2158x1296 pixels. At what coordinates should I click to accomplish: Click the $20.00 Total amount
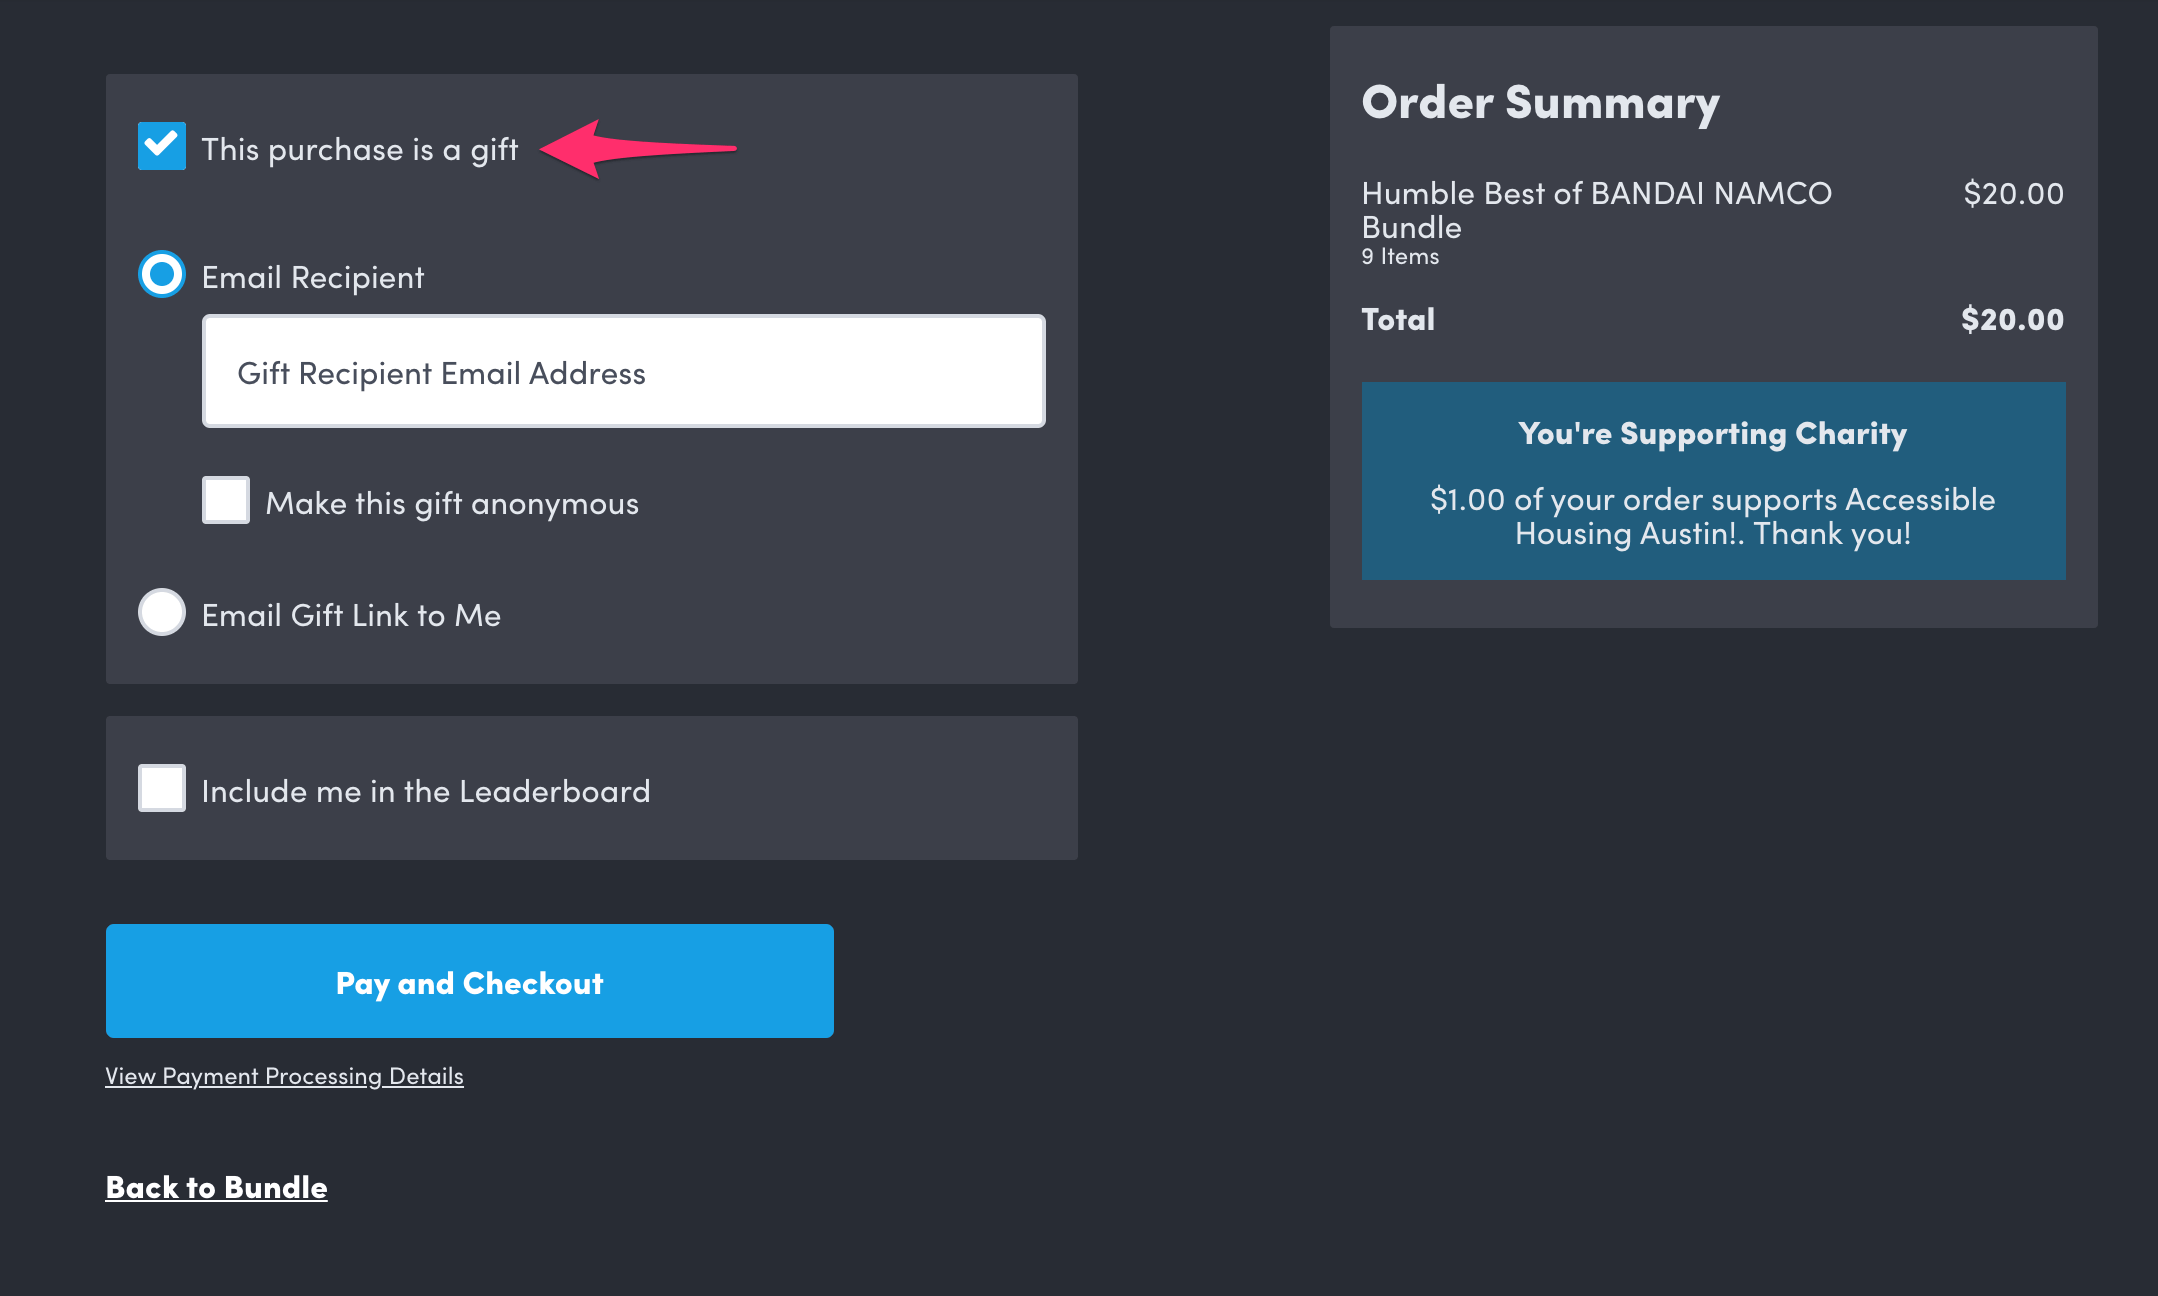tap(2012, 319)
